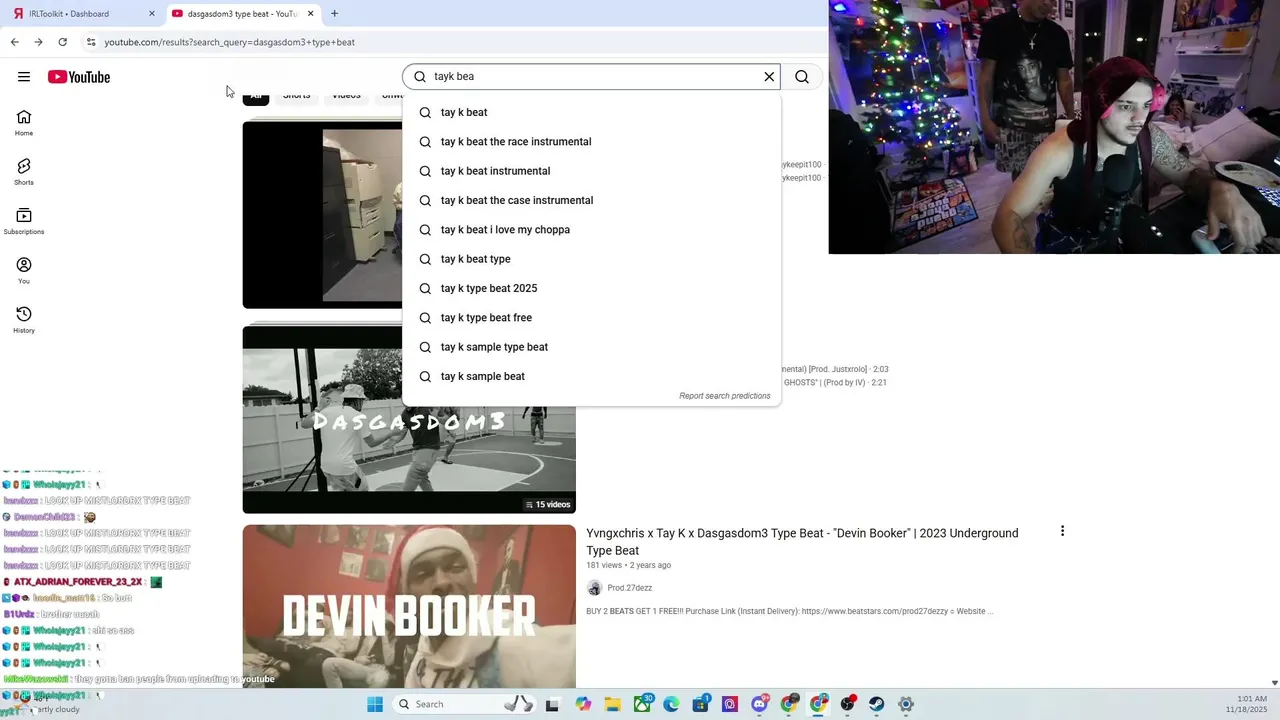Click the YouTube logo
The image size is (1280, 720).
[x=78, y=77]
